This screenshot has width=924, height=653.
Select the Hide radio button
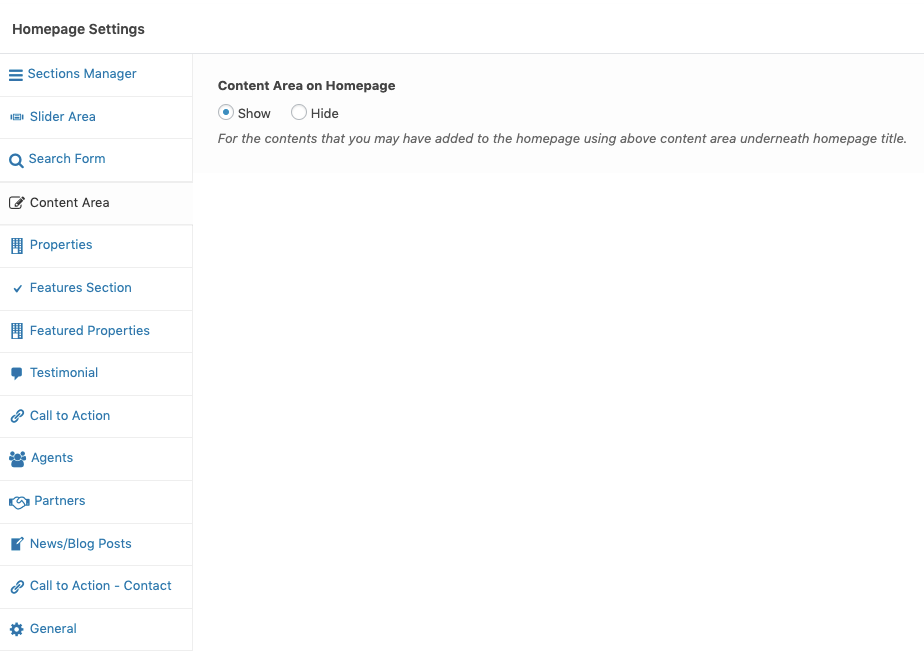pyautogui.click(x=299, y=113)
